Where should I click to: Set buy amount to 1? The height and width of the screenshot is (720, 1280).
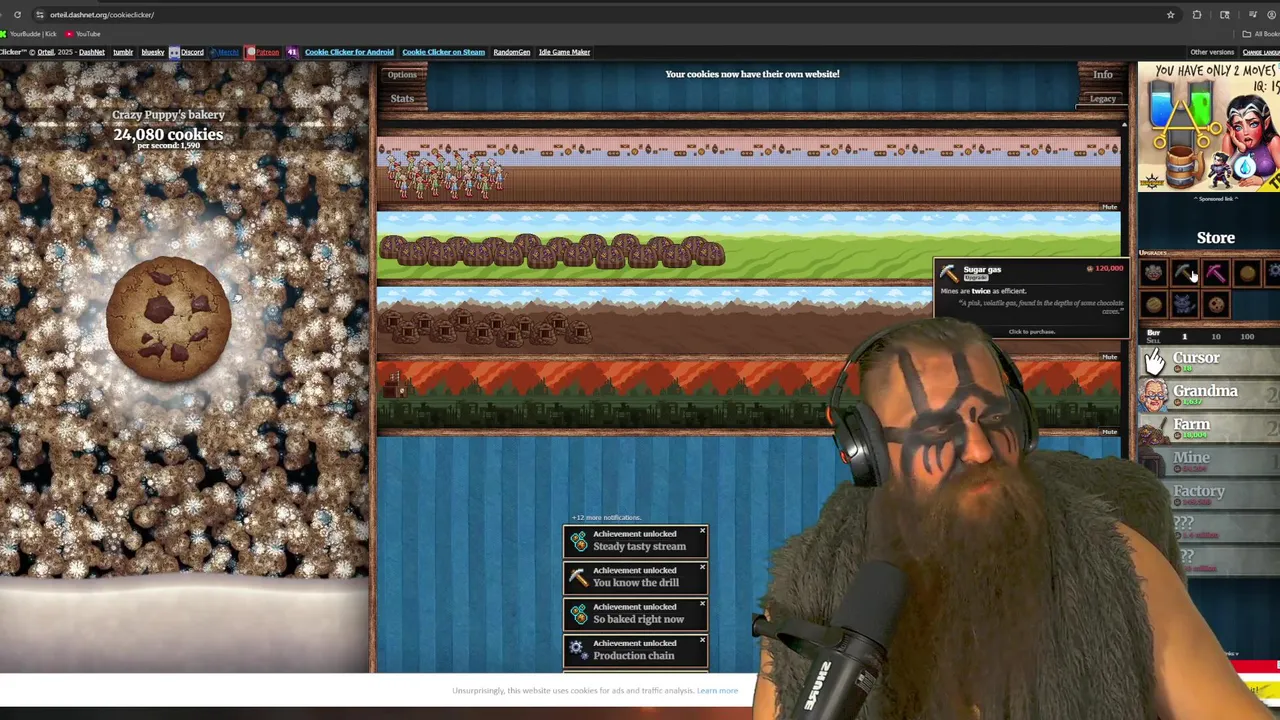1185,337
